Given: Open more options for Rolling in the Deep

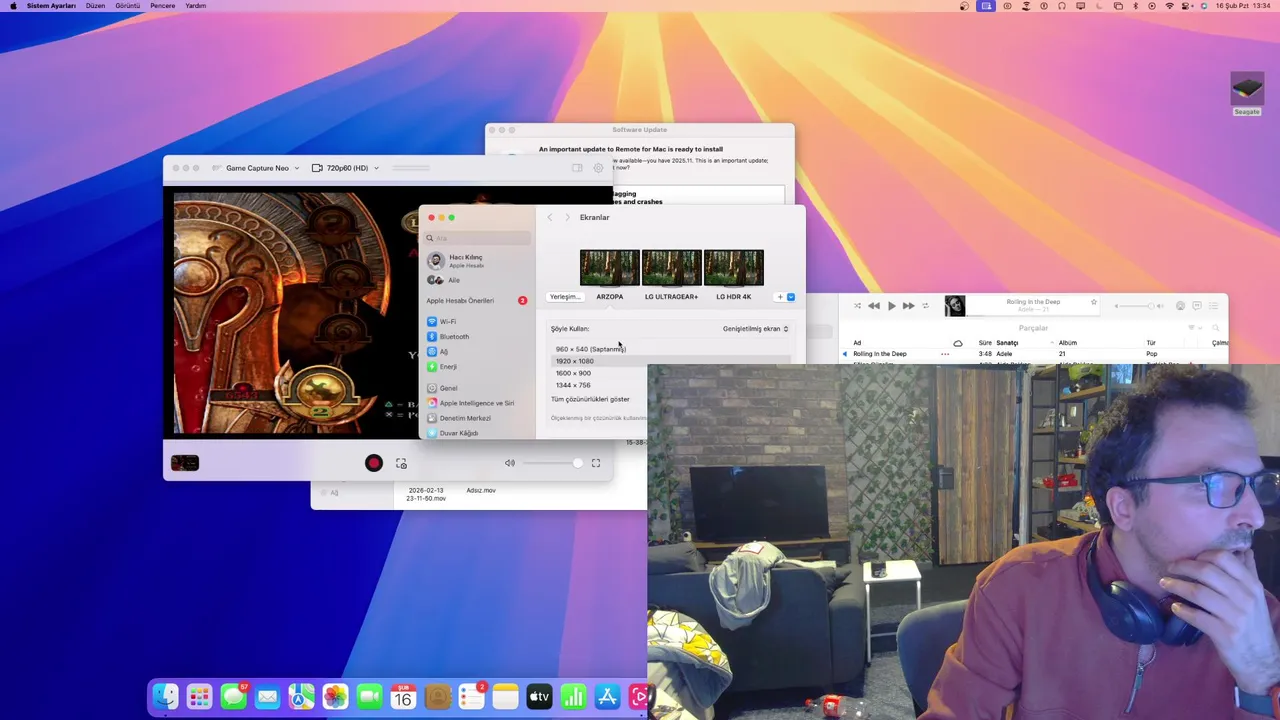Looking at the screenshot, I should tap(945, 354).
